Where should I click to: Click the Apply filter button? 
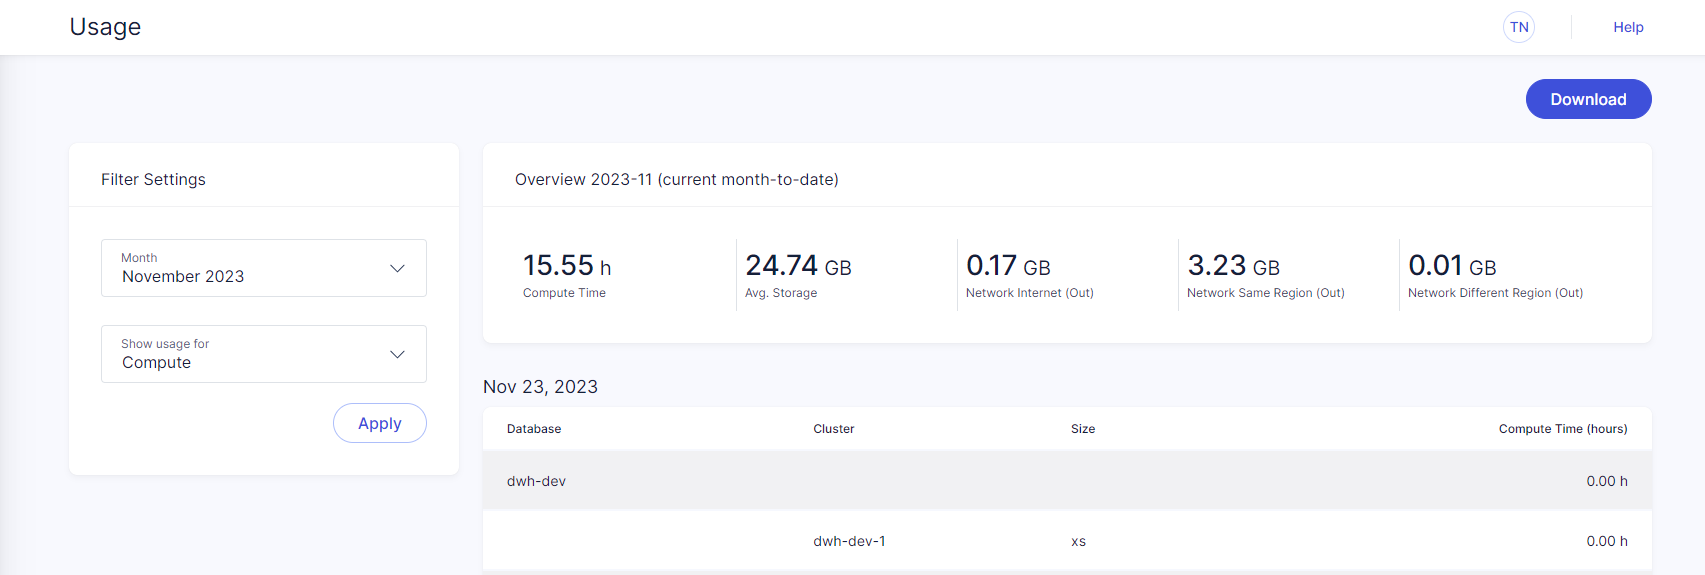pyautogui.click(x=379, y=423)
